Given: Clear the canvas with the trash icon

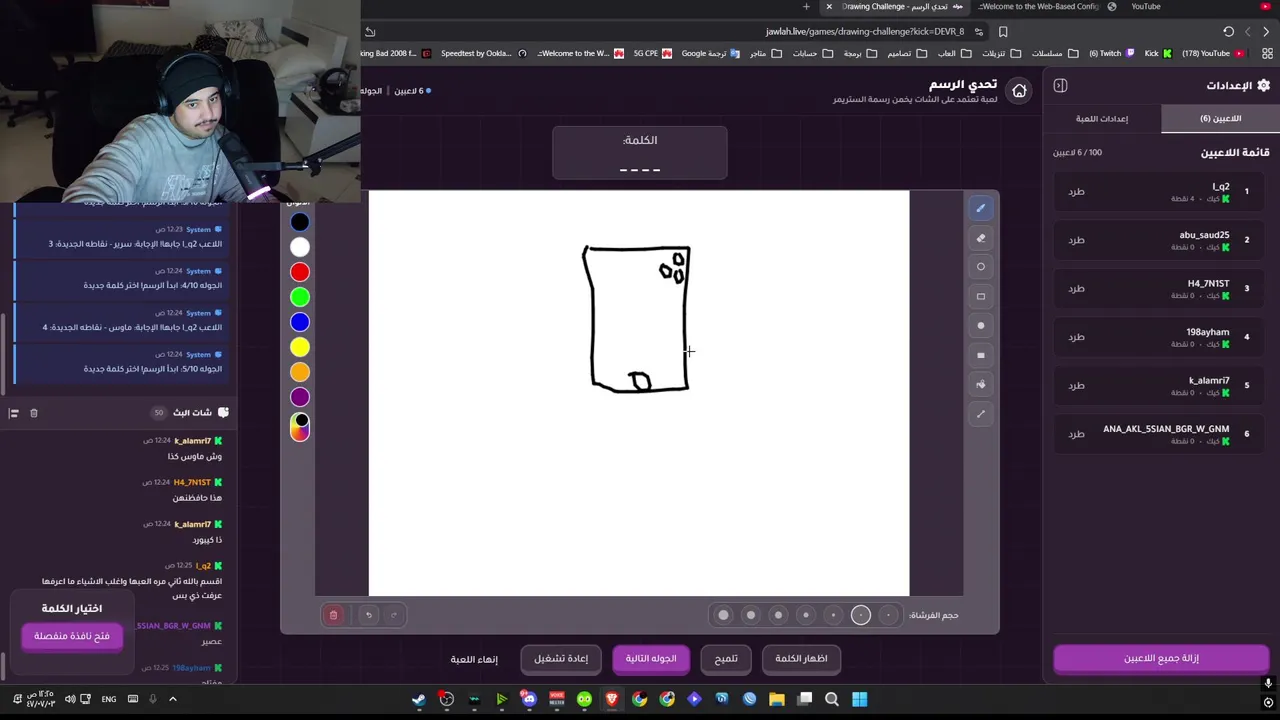Looking at the screenshot, I should point(334,615).
